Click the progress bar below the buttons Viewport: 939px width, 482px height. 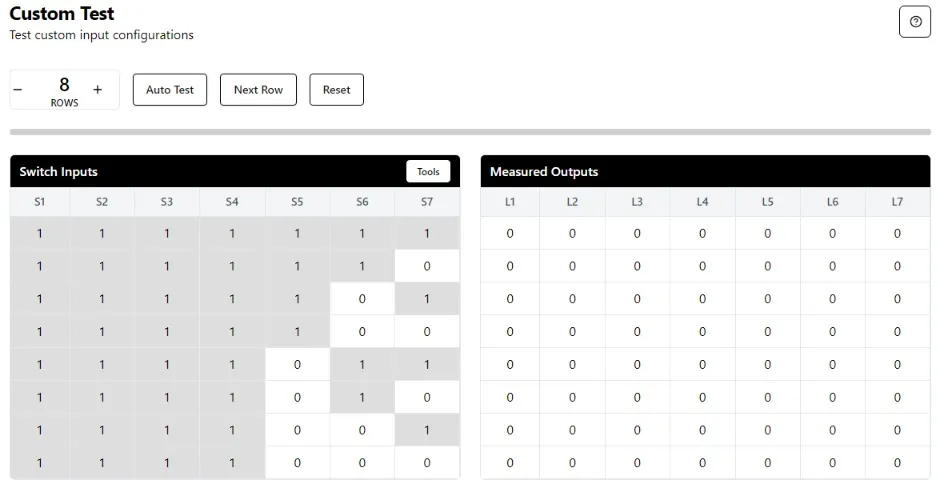click(469, 132)
